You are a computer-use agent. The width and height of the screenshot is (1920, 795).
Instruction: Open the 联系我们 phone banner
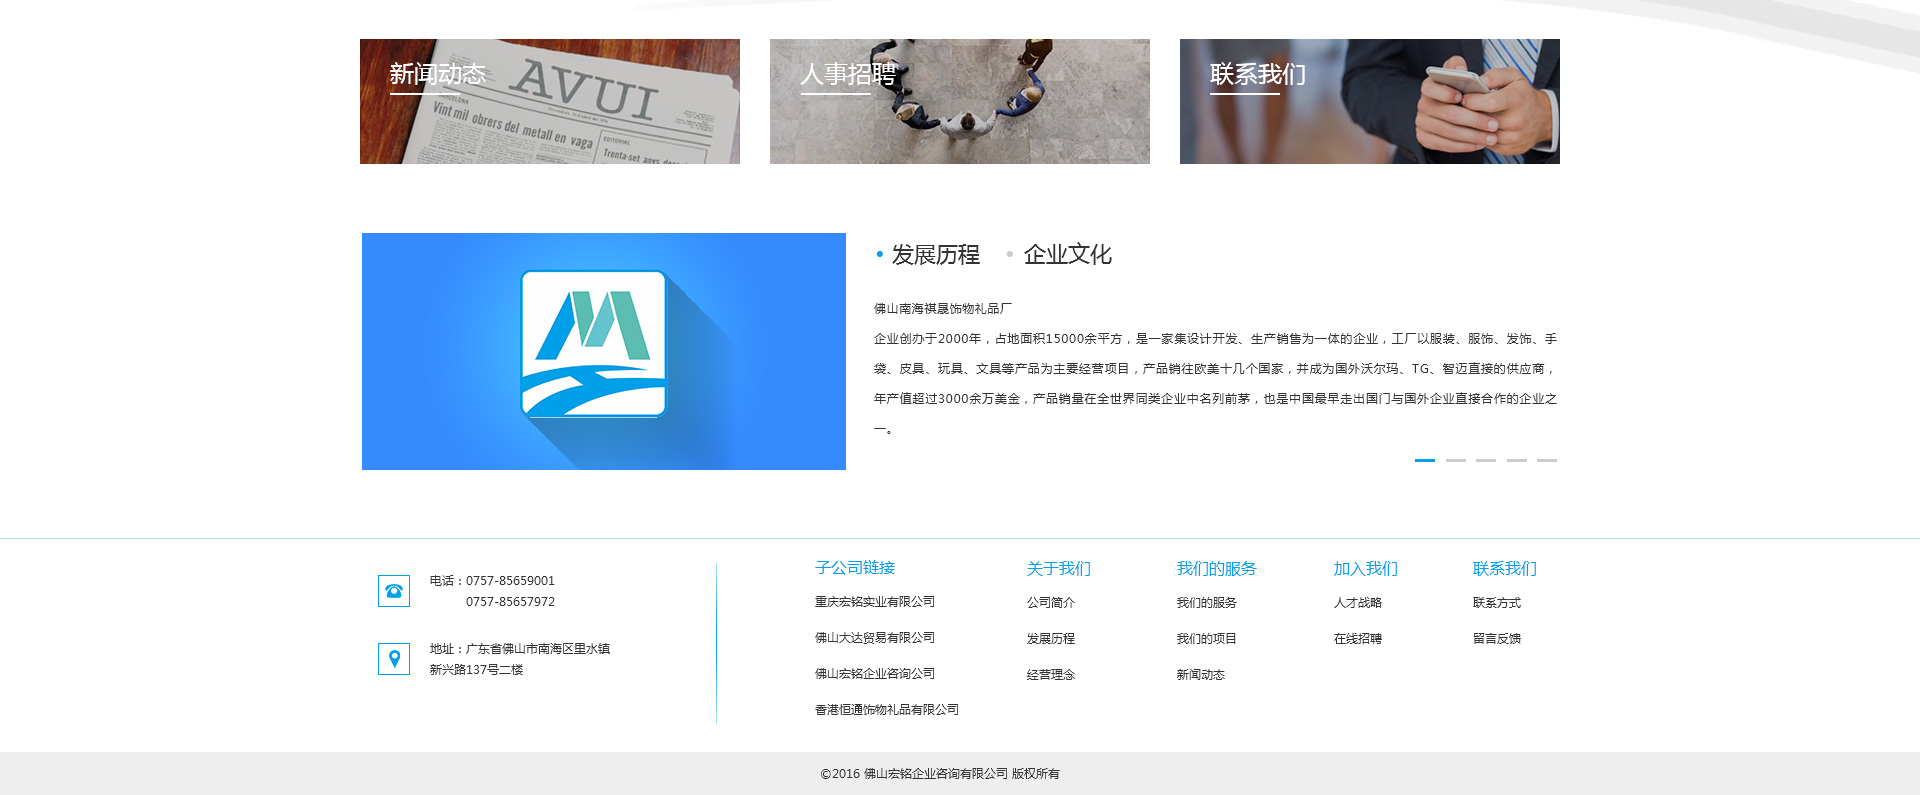pos(1369,101)
